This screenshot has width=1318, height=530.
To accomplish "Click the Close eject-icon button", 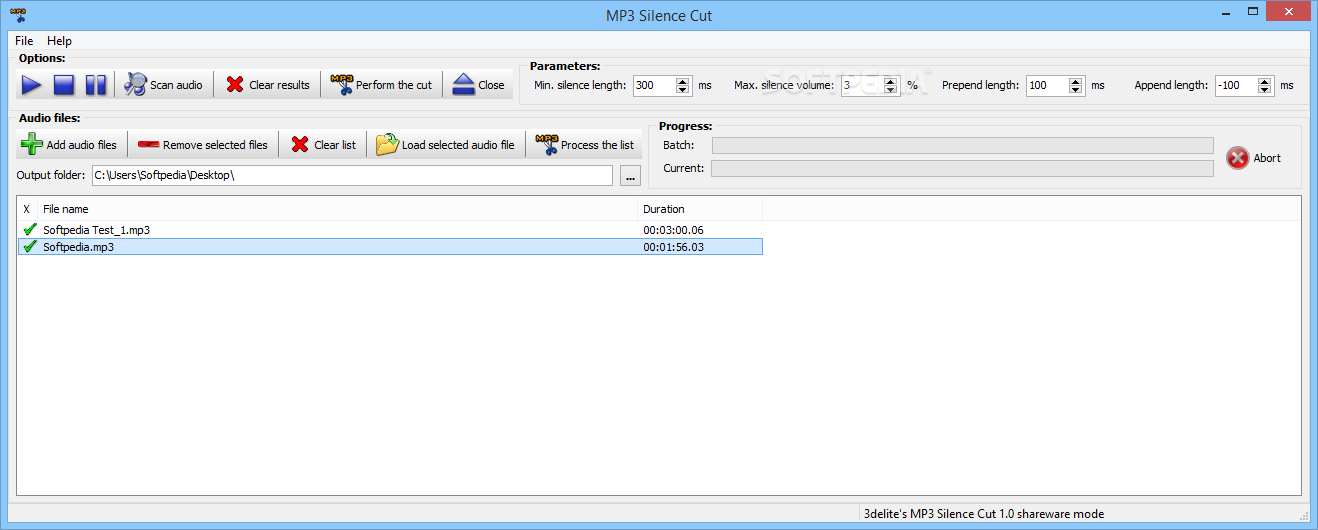I will pos(479,85).
